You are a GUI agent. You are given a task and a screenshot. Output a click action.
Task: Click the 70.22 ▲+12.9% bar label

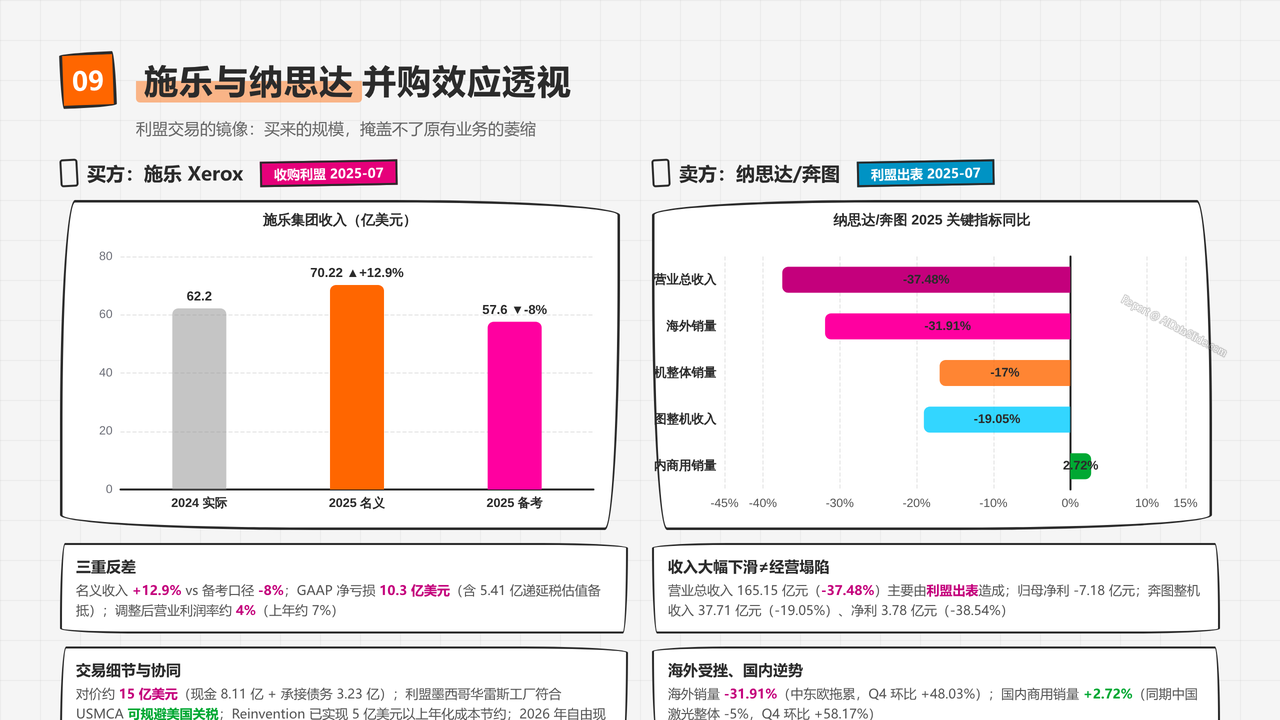click(357, 272)
